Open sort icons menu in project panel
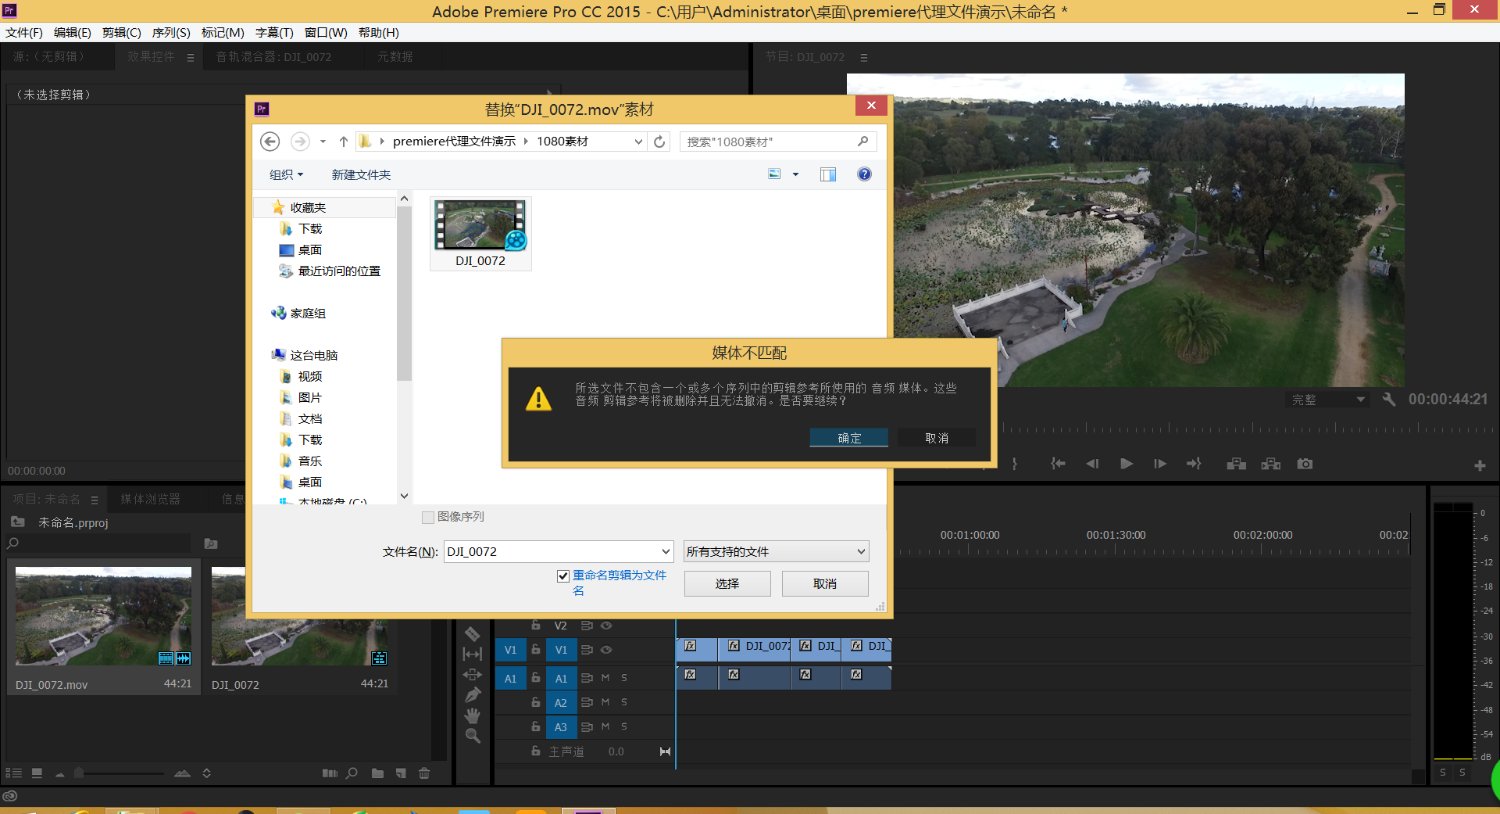The image size is (1500, 814). [x=207, y=773]
